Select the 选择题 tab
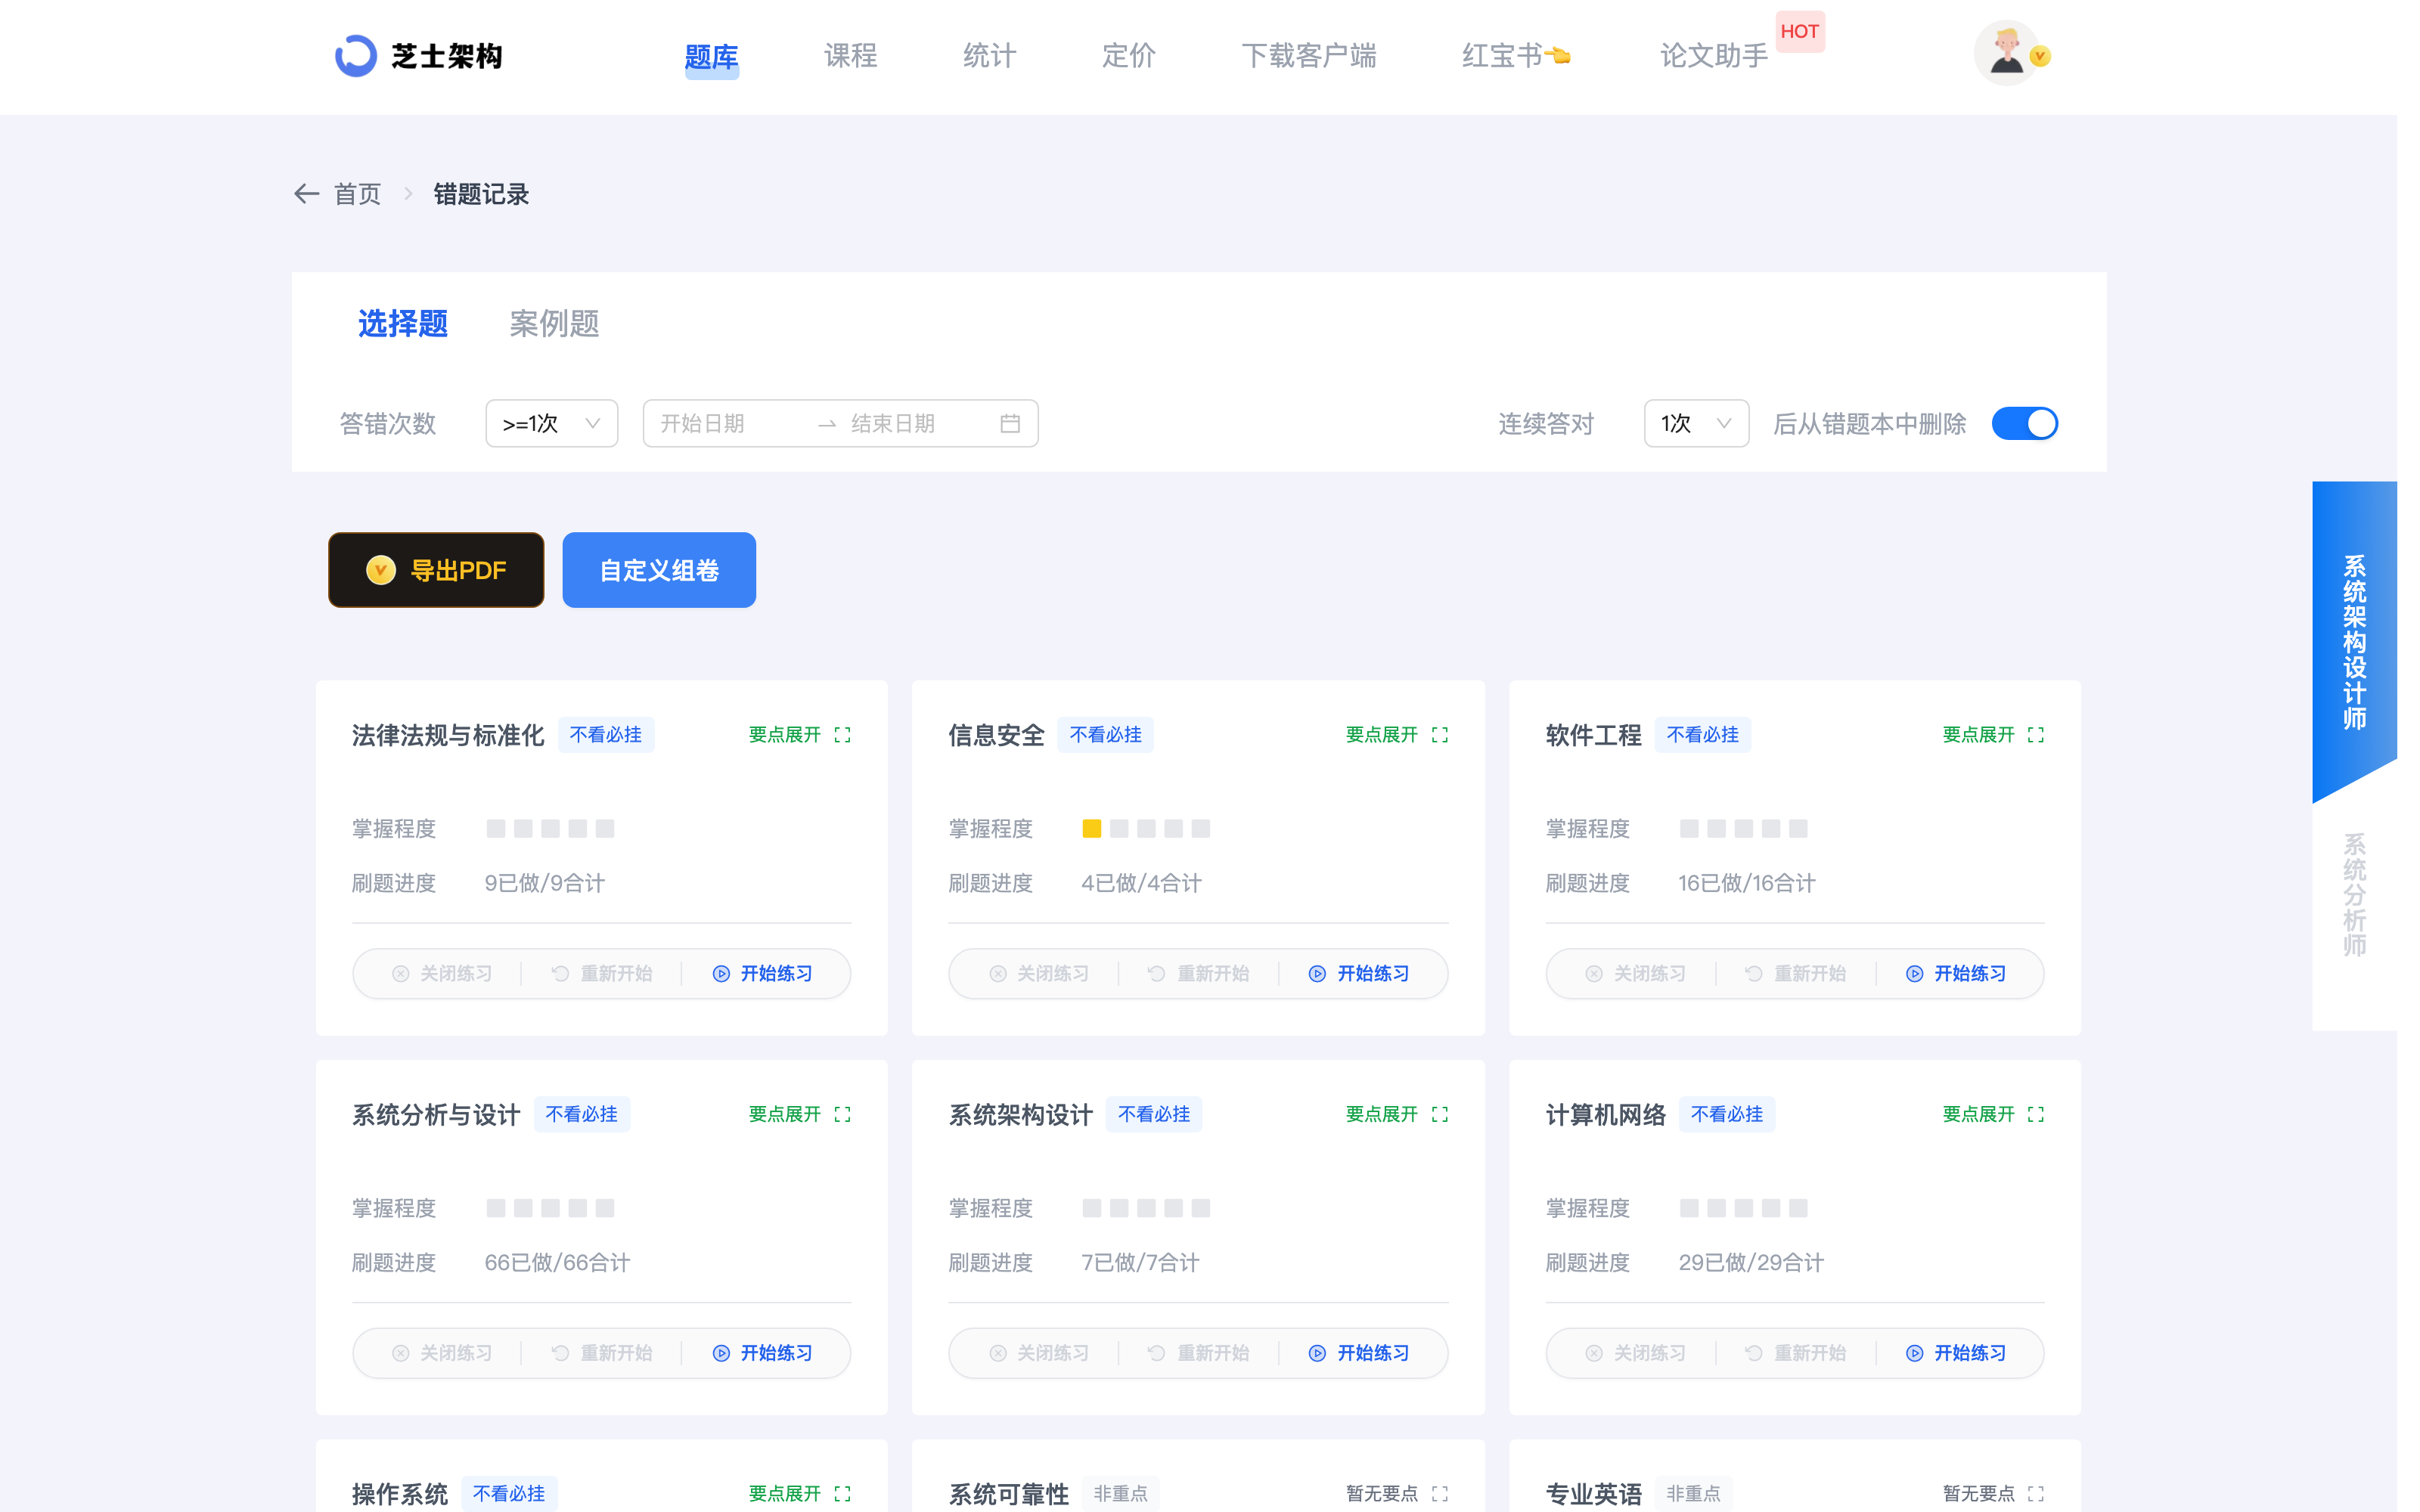The height and width of the screenshot is (1512, 2420). click(x=403, y=323)
